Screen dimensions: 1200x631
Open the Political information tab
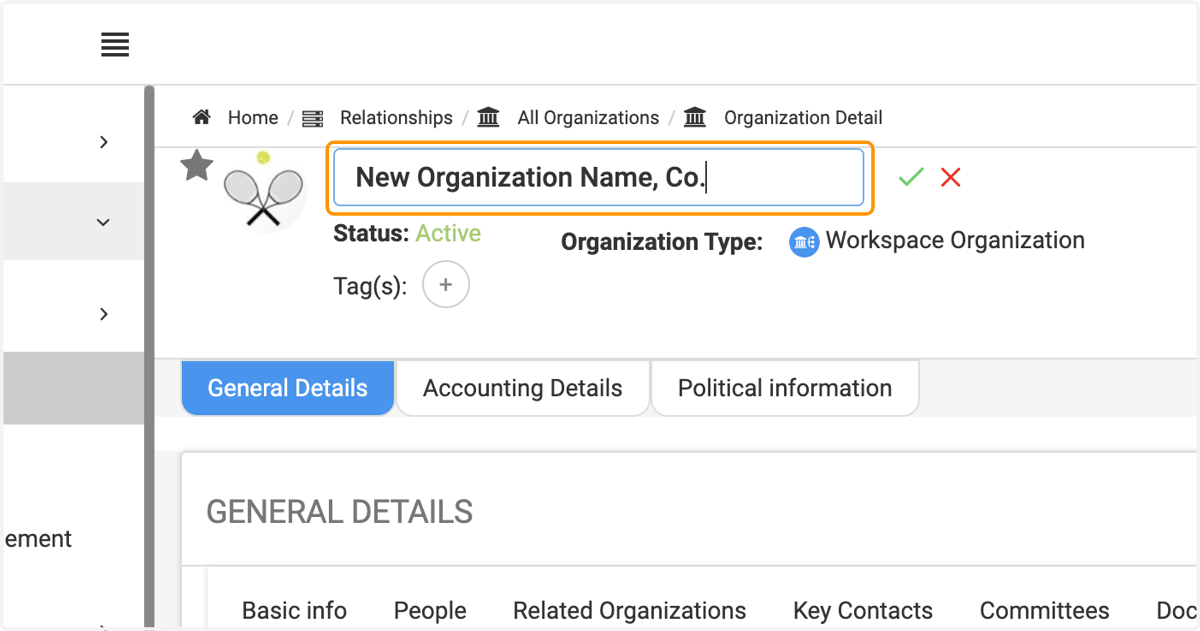785,388
